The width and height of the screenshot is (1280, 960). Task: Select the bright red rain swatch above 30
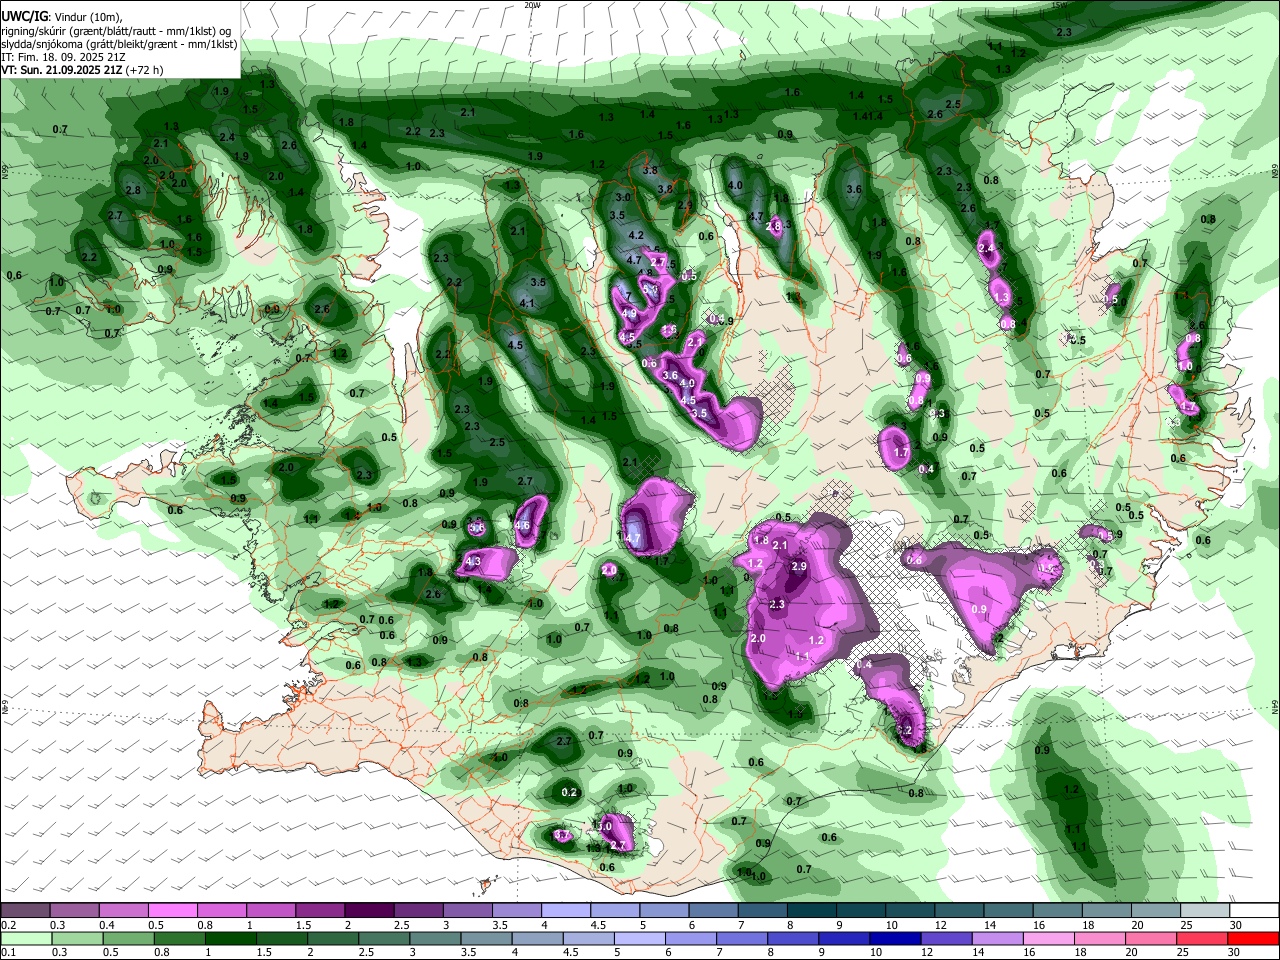point(1254,938)
